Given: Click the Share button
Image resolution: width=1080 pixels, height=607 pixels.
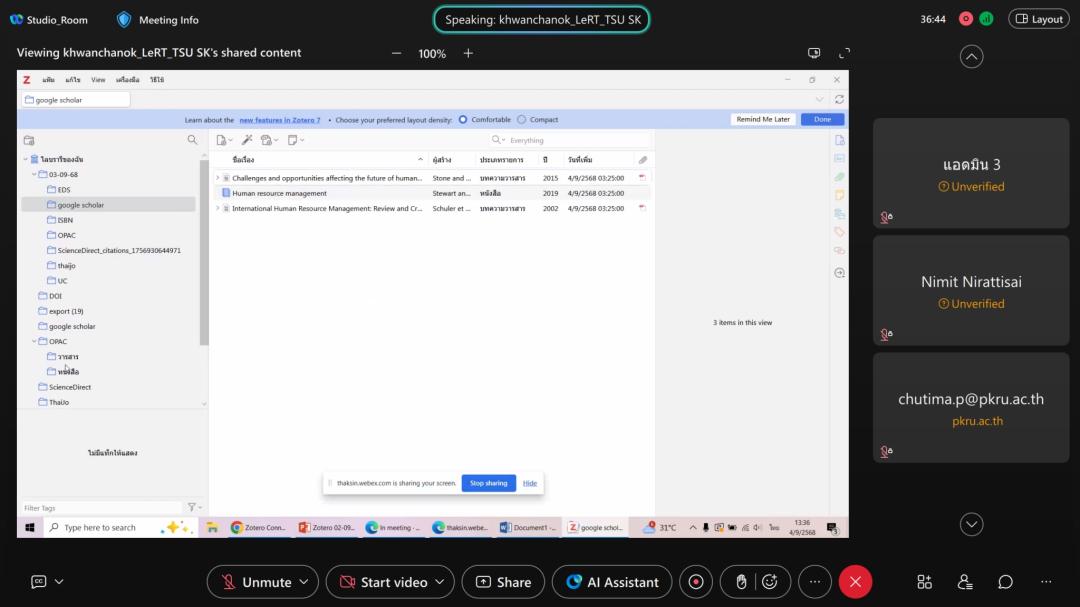Looking at the screenshot, I should (503, 582).
